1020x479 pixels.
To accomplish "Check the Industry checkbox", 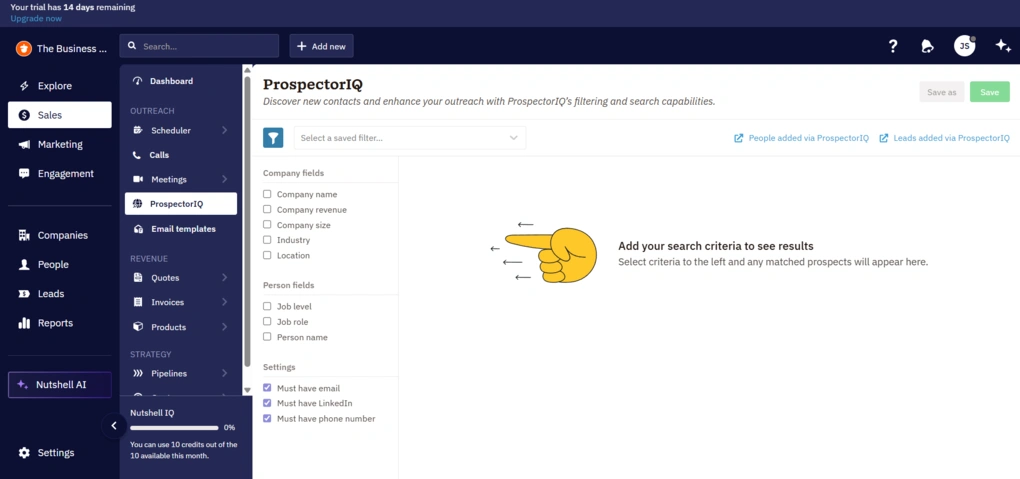I will coord(267,240).
